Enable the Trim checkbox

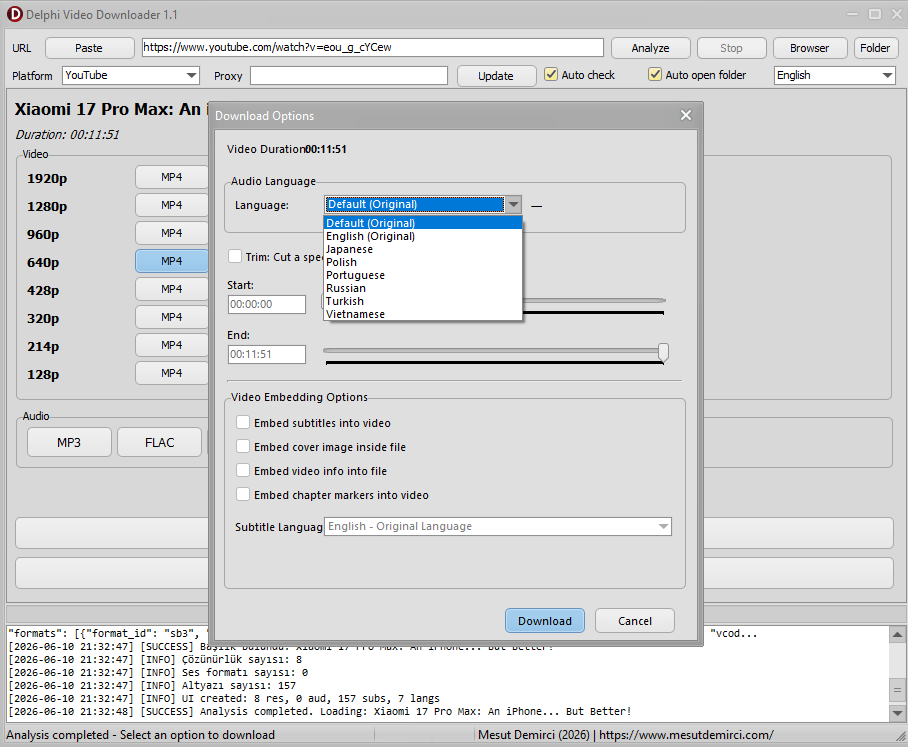235,256
